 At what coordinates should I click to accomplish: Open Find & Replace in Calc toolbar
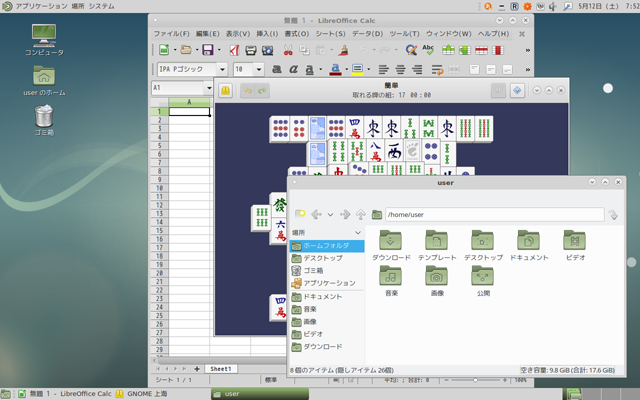click(411, 50)
